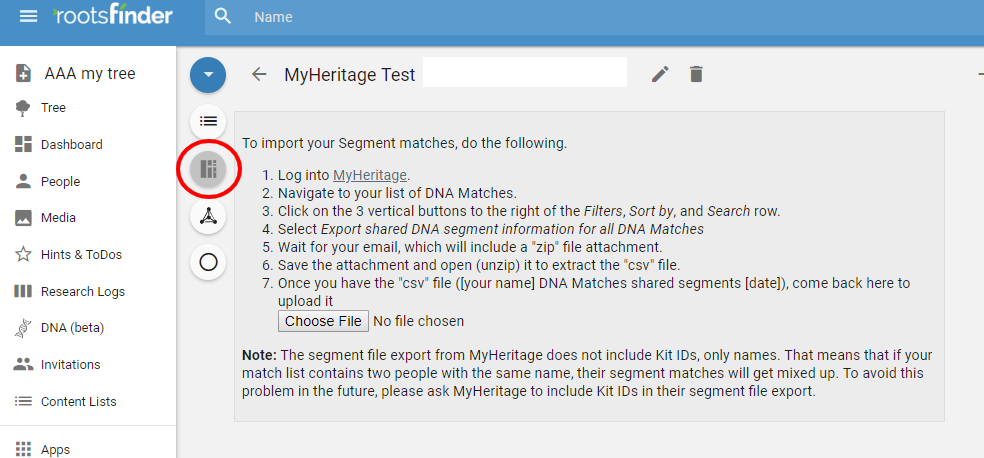Open the hamburger menu in header
Screen dimensions: 984x458
(29, 16)
